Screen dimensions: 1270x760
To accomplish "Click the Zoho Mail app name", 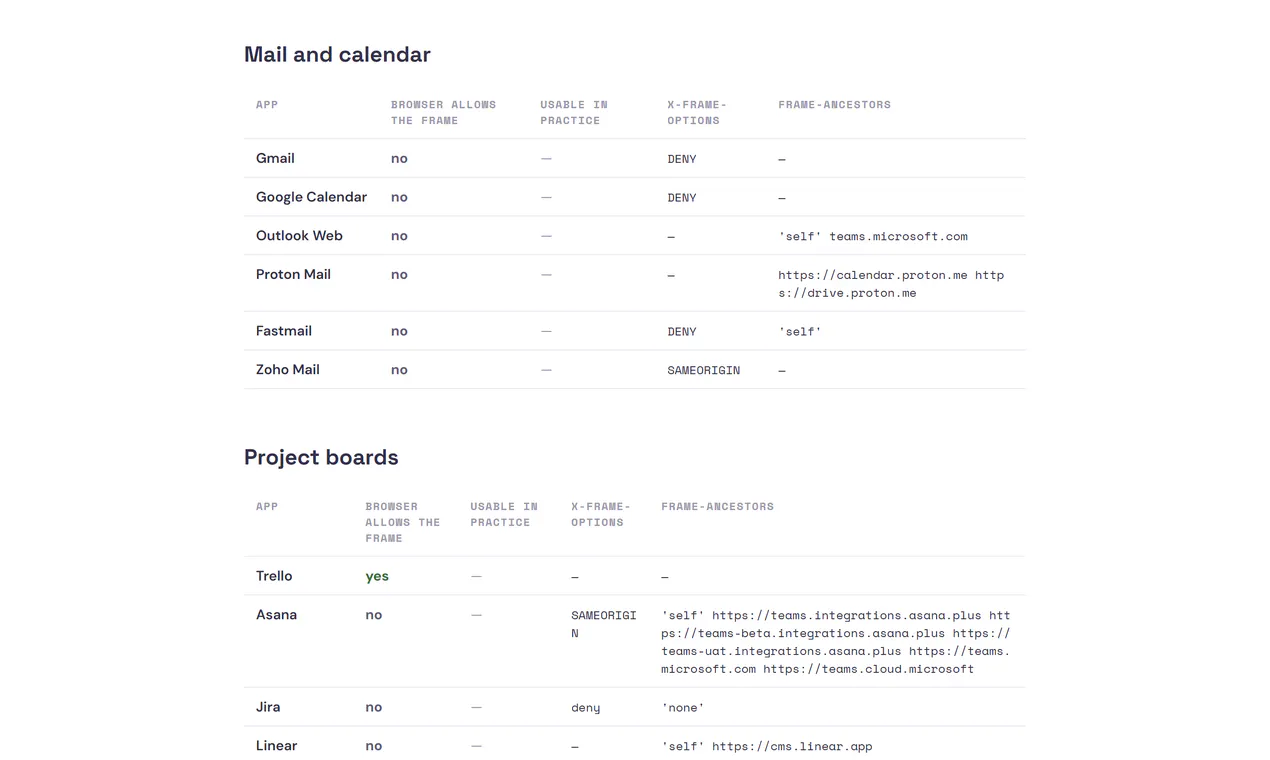I will (288, 370).
